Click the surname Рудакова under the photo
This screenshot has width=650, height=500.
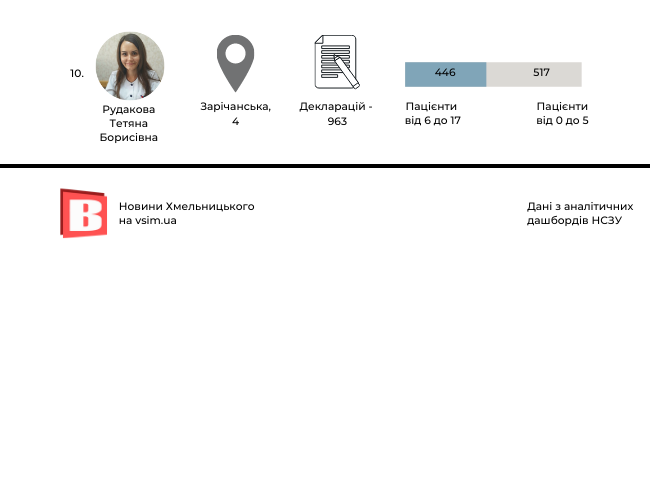[129, 109]
